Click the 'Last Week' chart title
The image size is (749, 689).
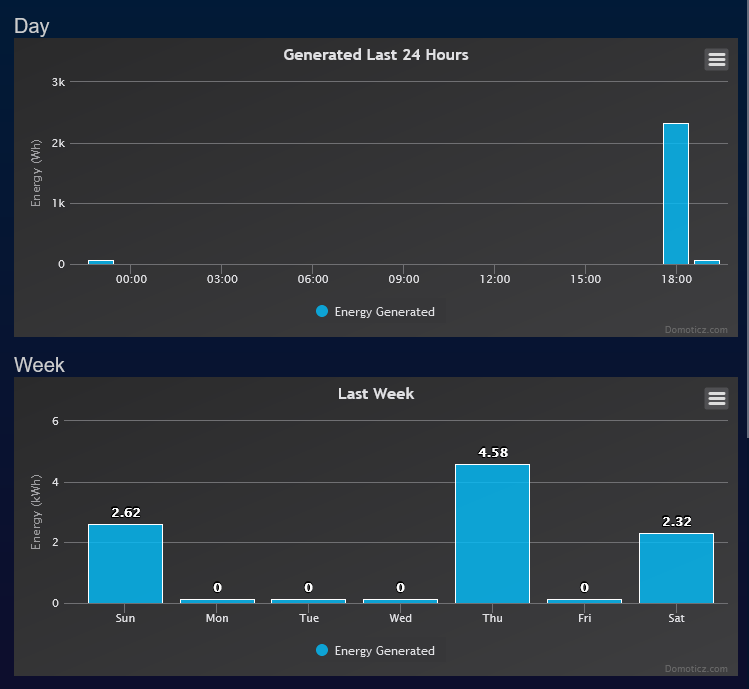point(376,394)
